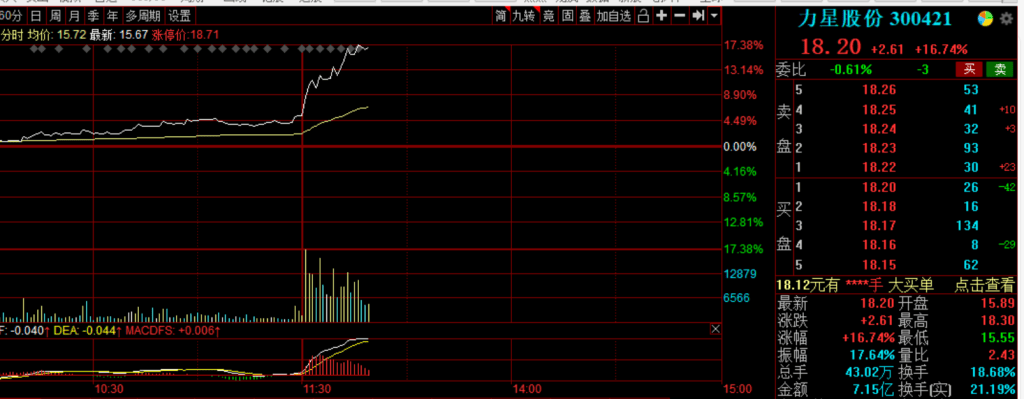The image size is (1024, 399).
Task: Click 加自选 to add stock to watchlist
Action: (614, 16)
